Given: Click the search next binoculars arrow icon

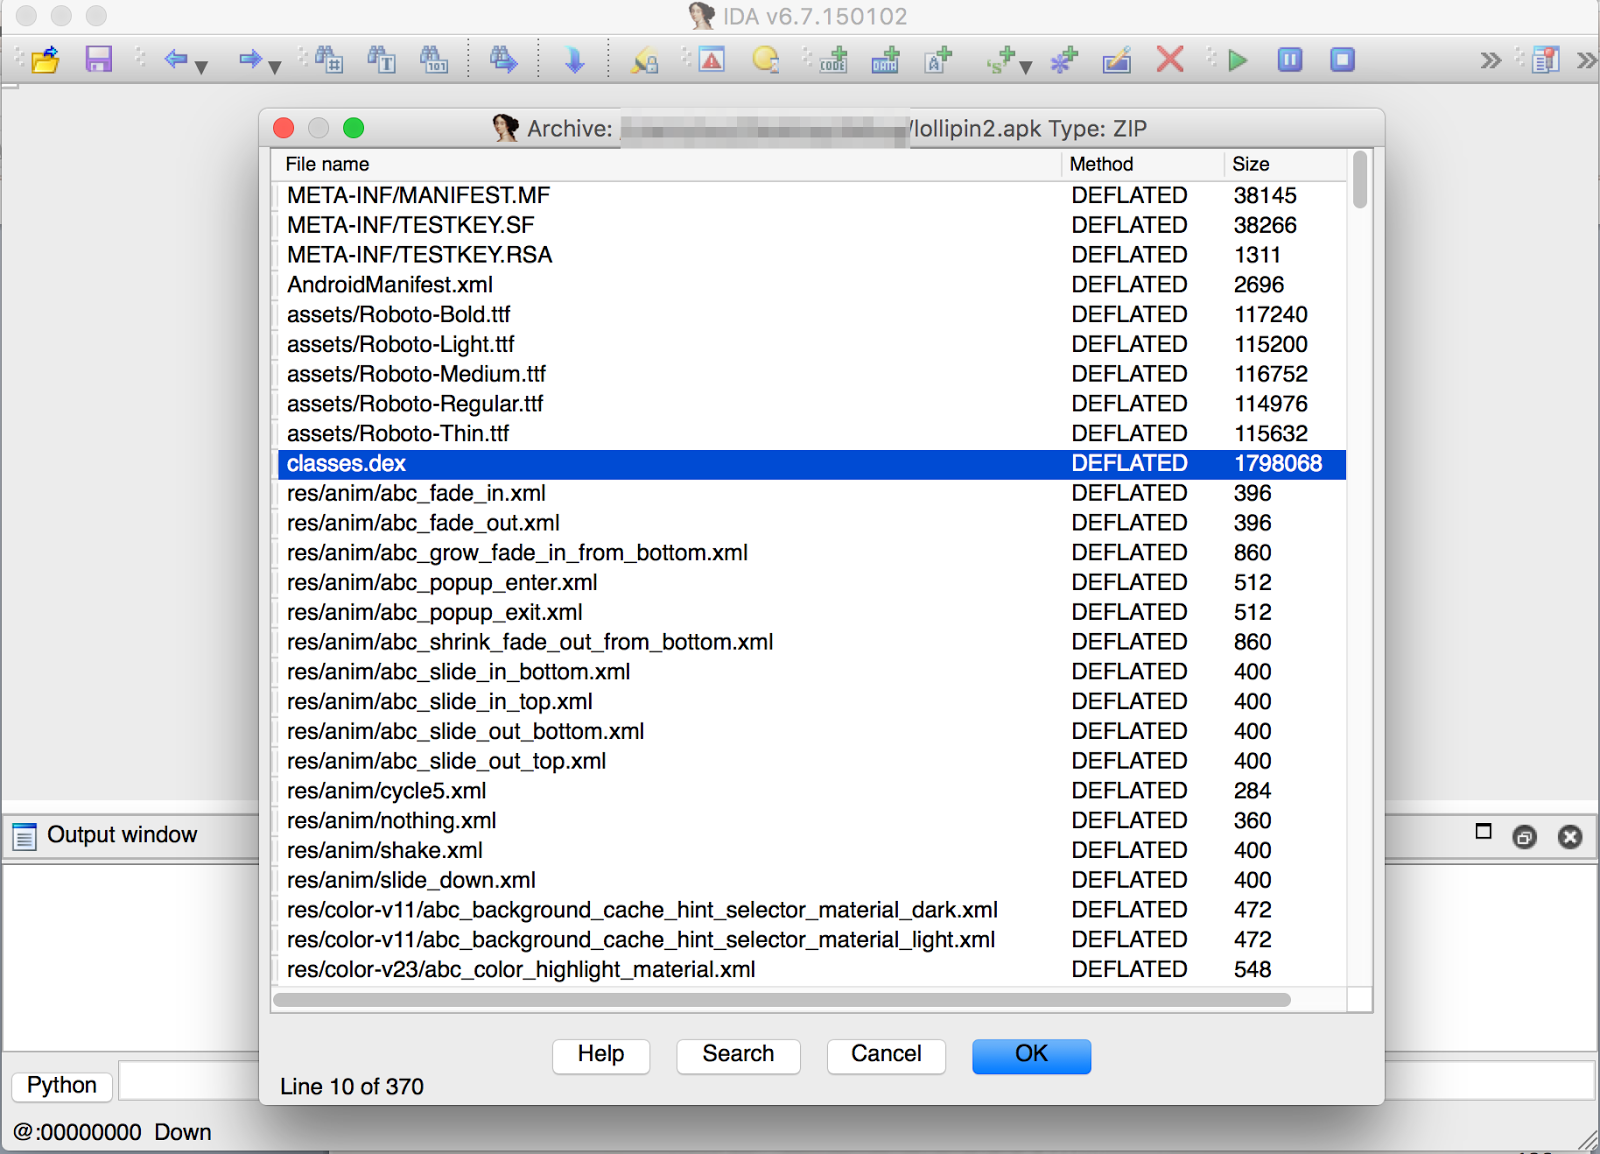Looking at the screenshot, I should pyautogui.click(x=503, y=60).
